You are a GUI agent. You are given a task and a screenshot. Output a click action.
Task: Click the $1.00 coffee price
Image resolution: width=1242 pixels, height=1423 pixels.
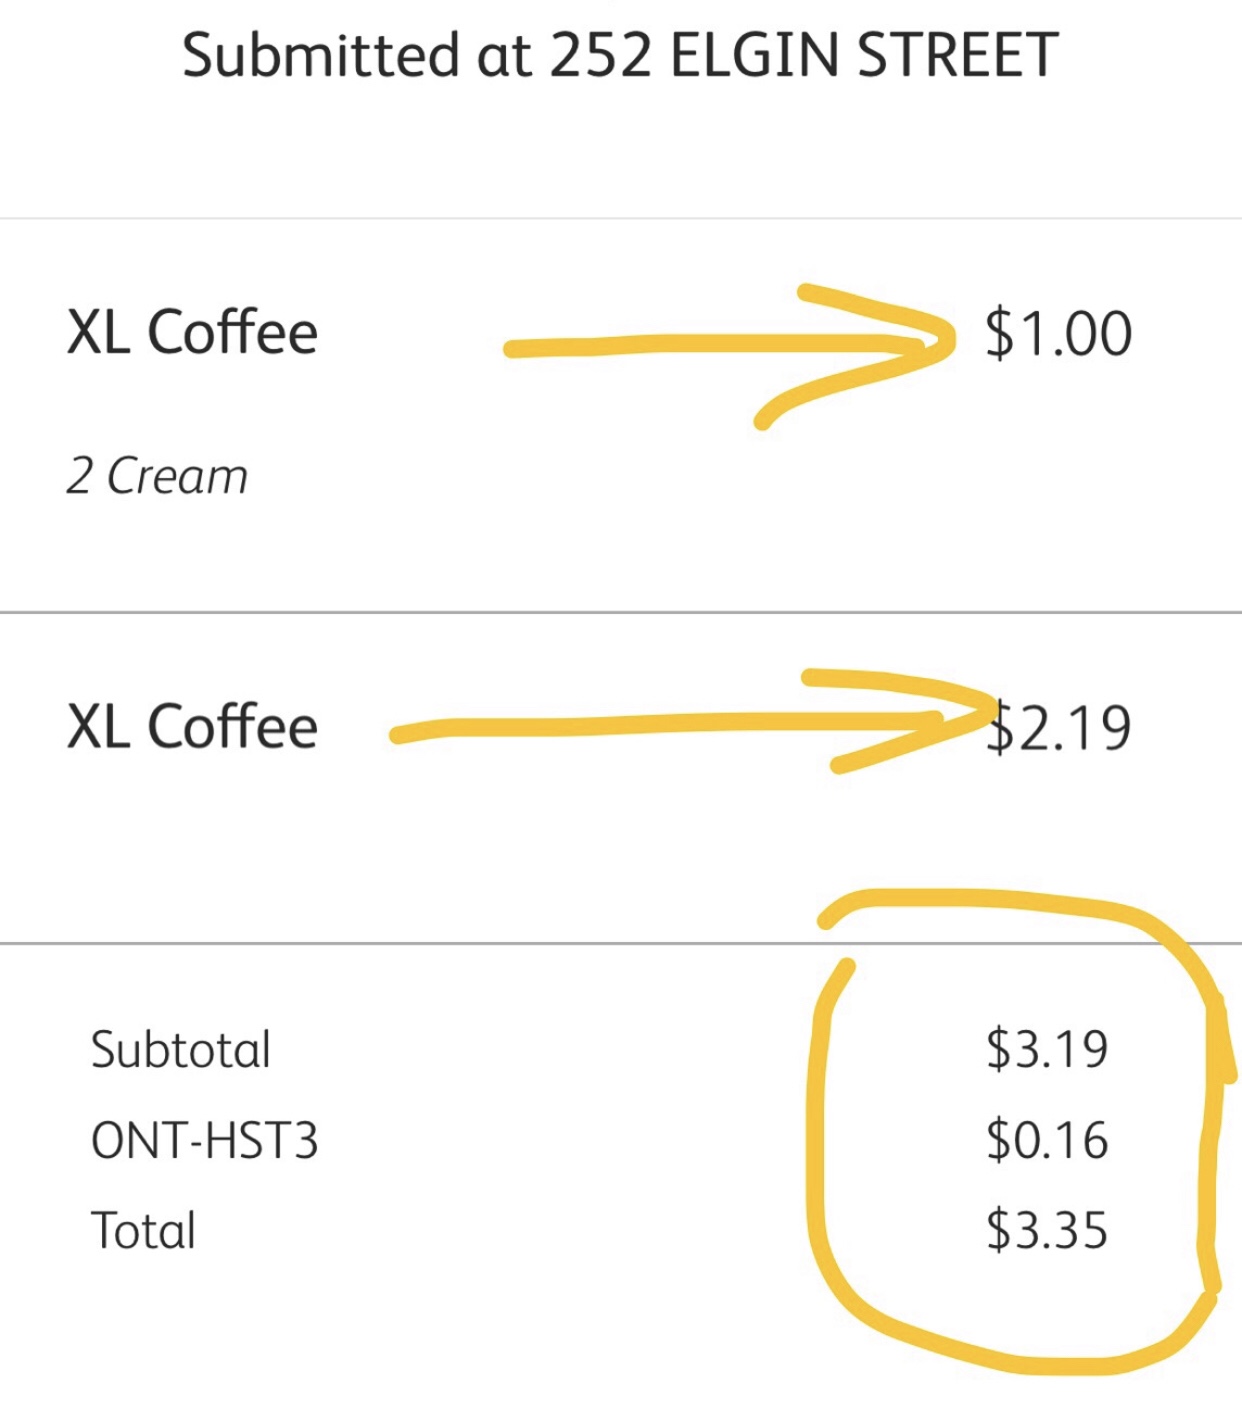[x=1058, y=334]
